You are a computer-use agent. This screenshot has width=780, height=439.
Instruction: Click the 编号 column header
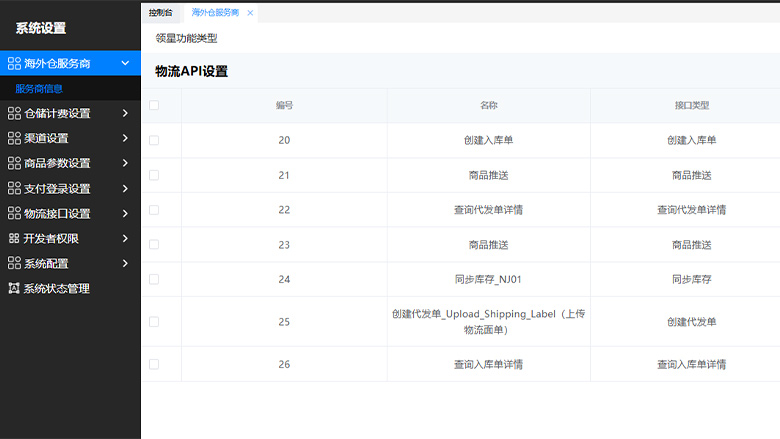tap(284, 105)
